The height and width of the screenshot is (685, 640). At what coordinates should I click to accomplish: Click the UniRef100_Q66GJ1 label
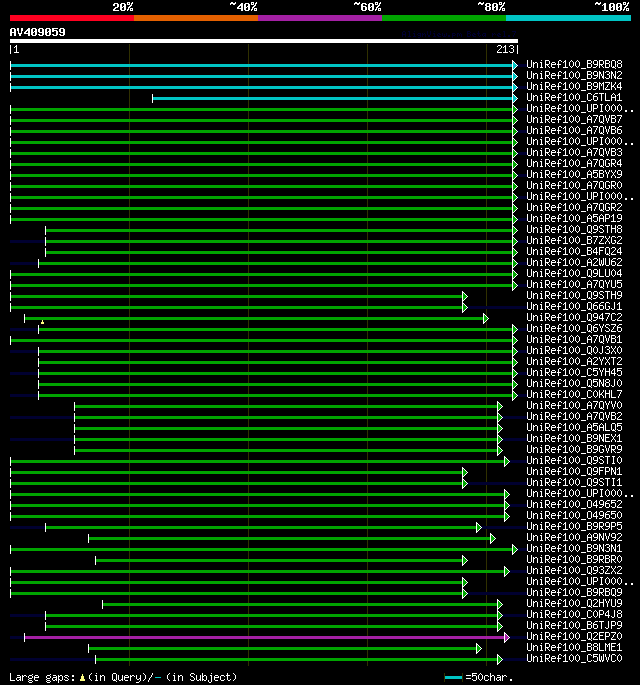574,306
